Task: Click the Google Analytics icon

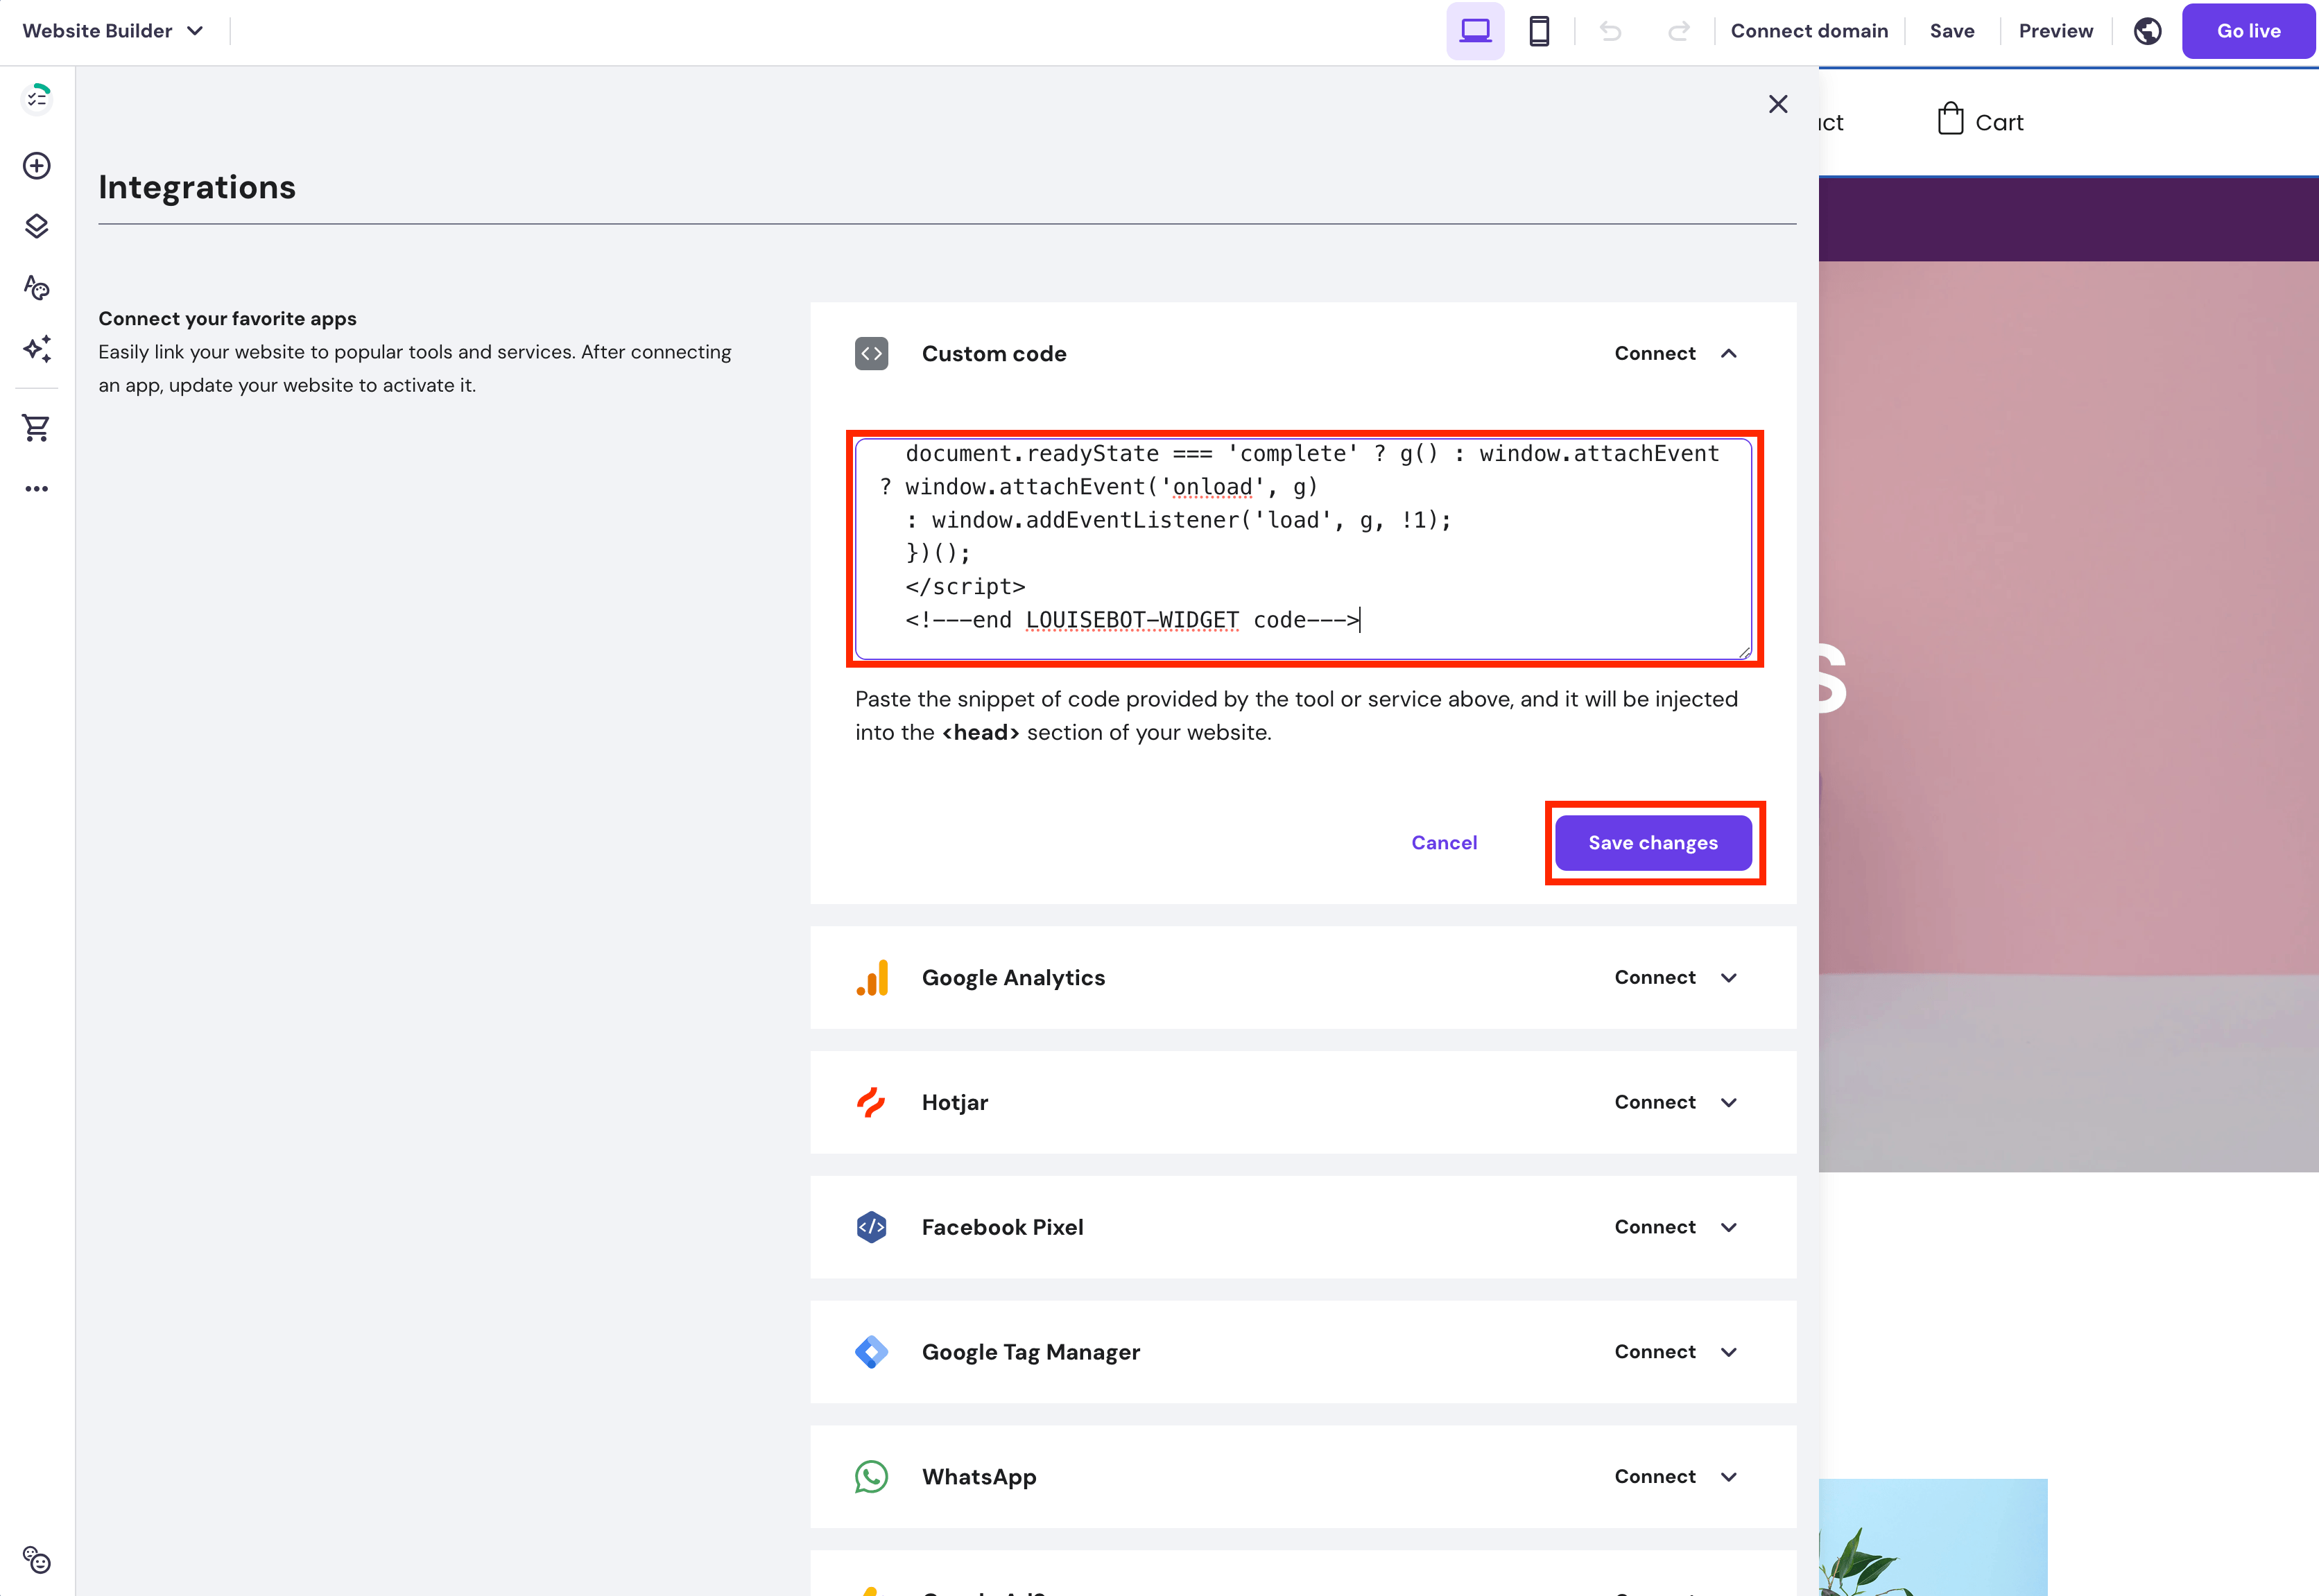Action: [x=872, y=978]
